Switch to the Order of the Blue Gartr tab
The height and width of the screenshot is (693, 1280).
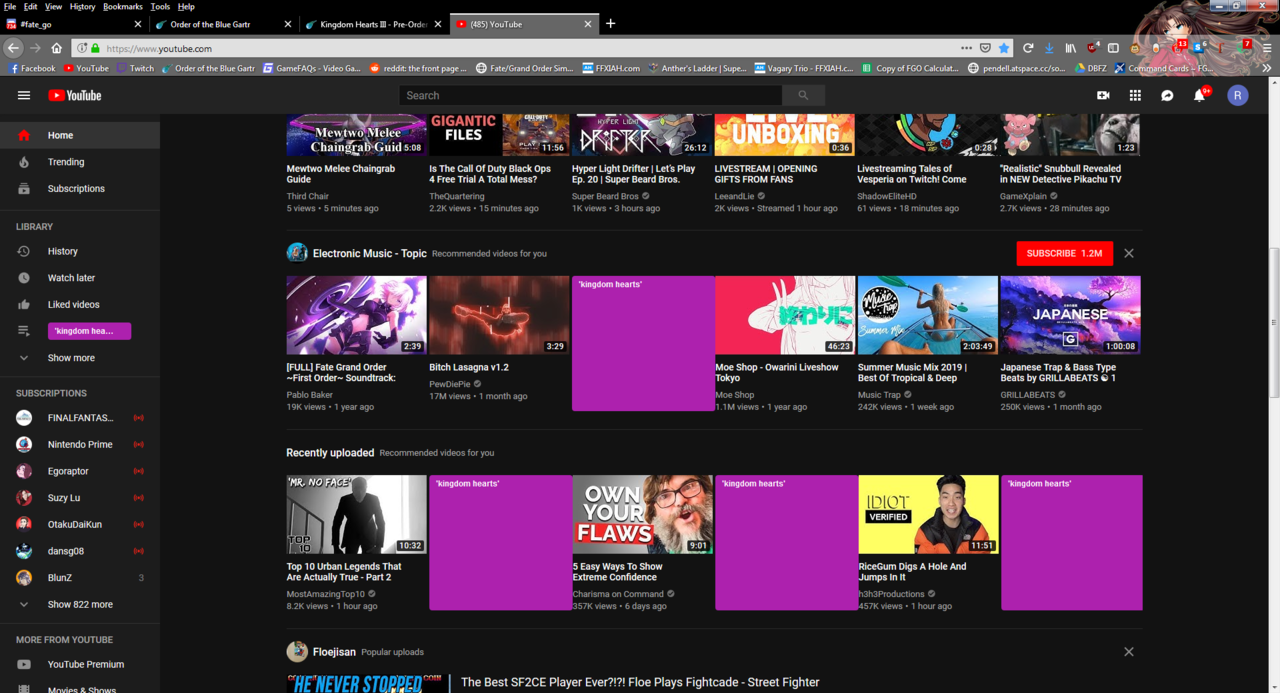click(223, 24)
